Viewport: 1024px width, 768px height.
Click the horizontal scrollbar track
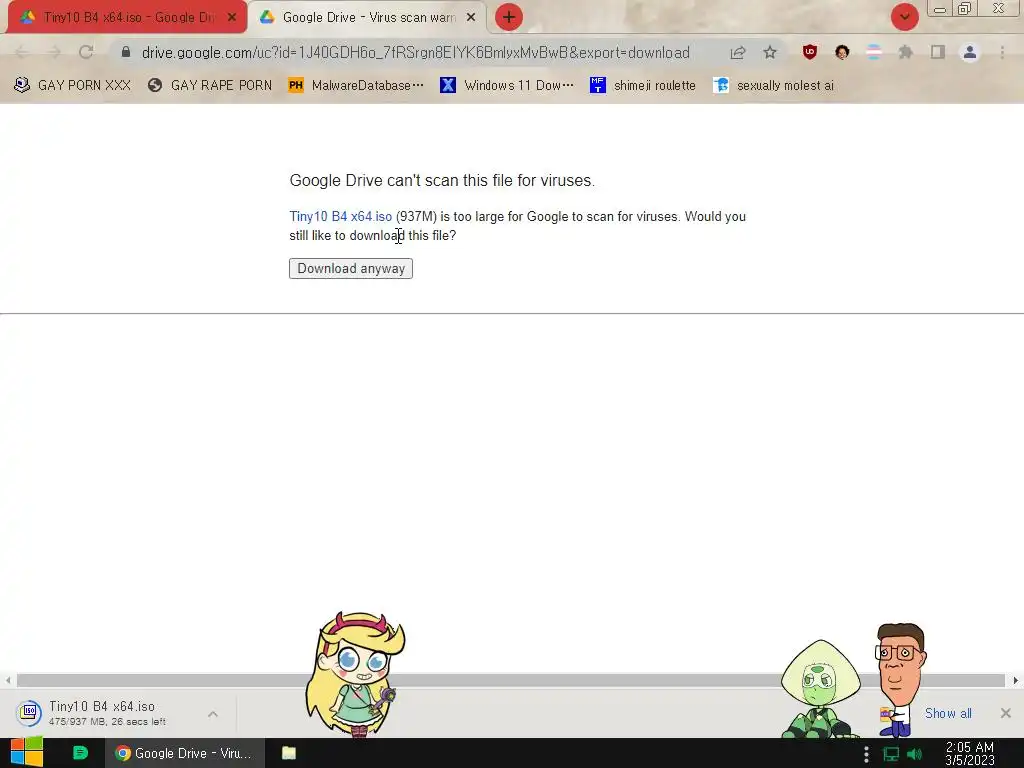coord(511,680)
